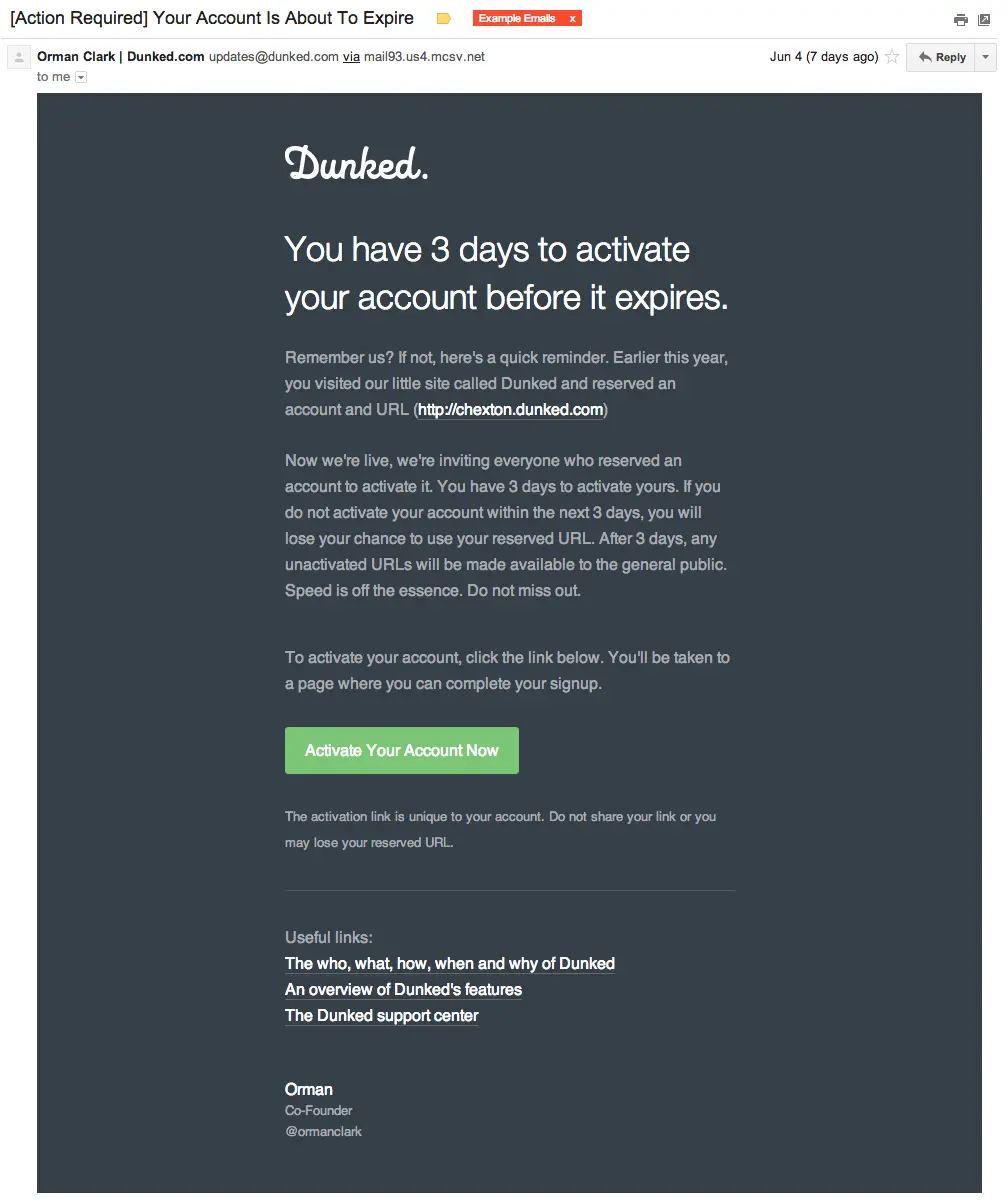Click the Example Emails label tag

coord(517,19)
